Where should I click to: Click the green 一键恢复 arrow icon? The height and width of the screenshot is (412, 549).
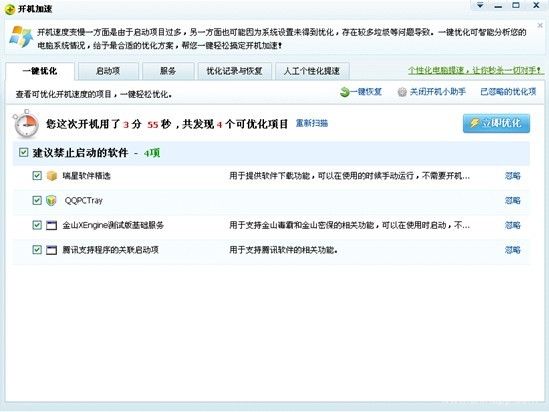(x=345, y=92)
